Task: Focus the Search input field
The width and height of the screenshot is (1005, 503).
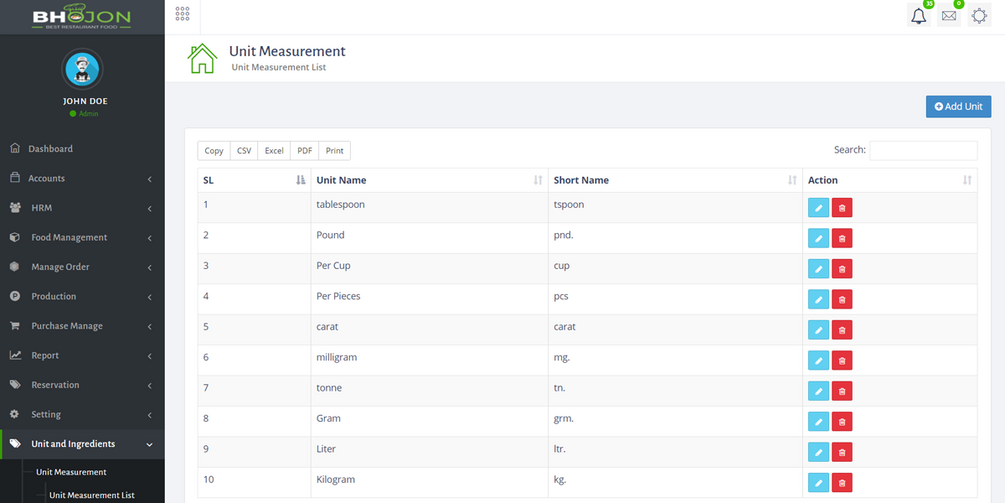Action: coord(923,150)
